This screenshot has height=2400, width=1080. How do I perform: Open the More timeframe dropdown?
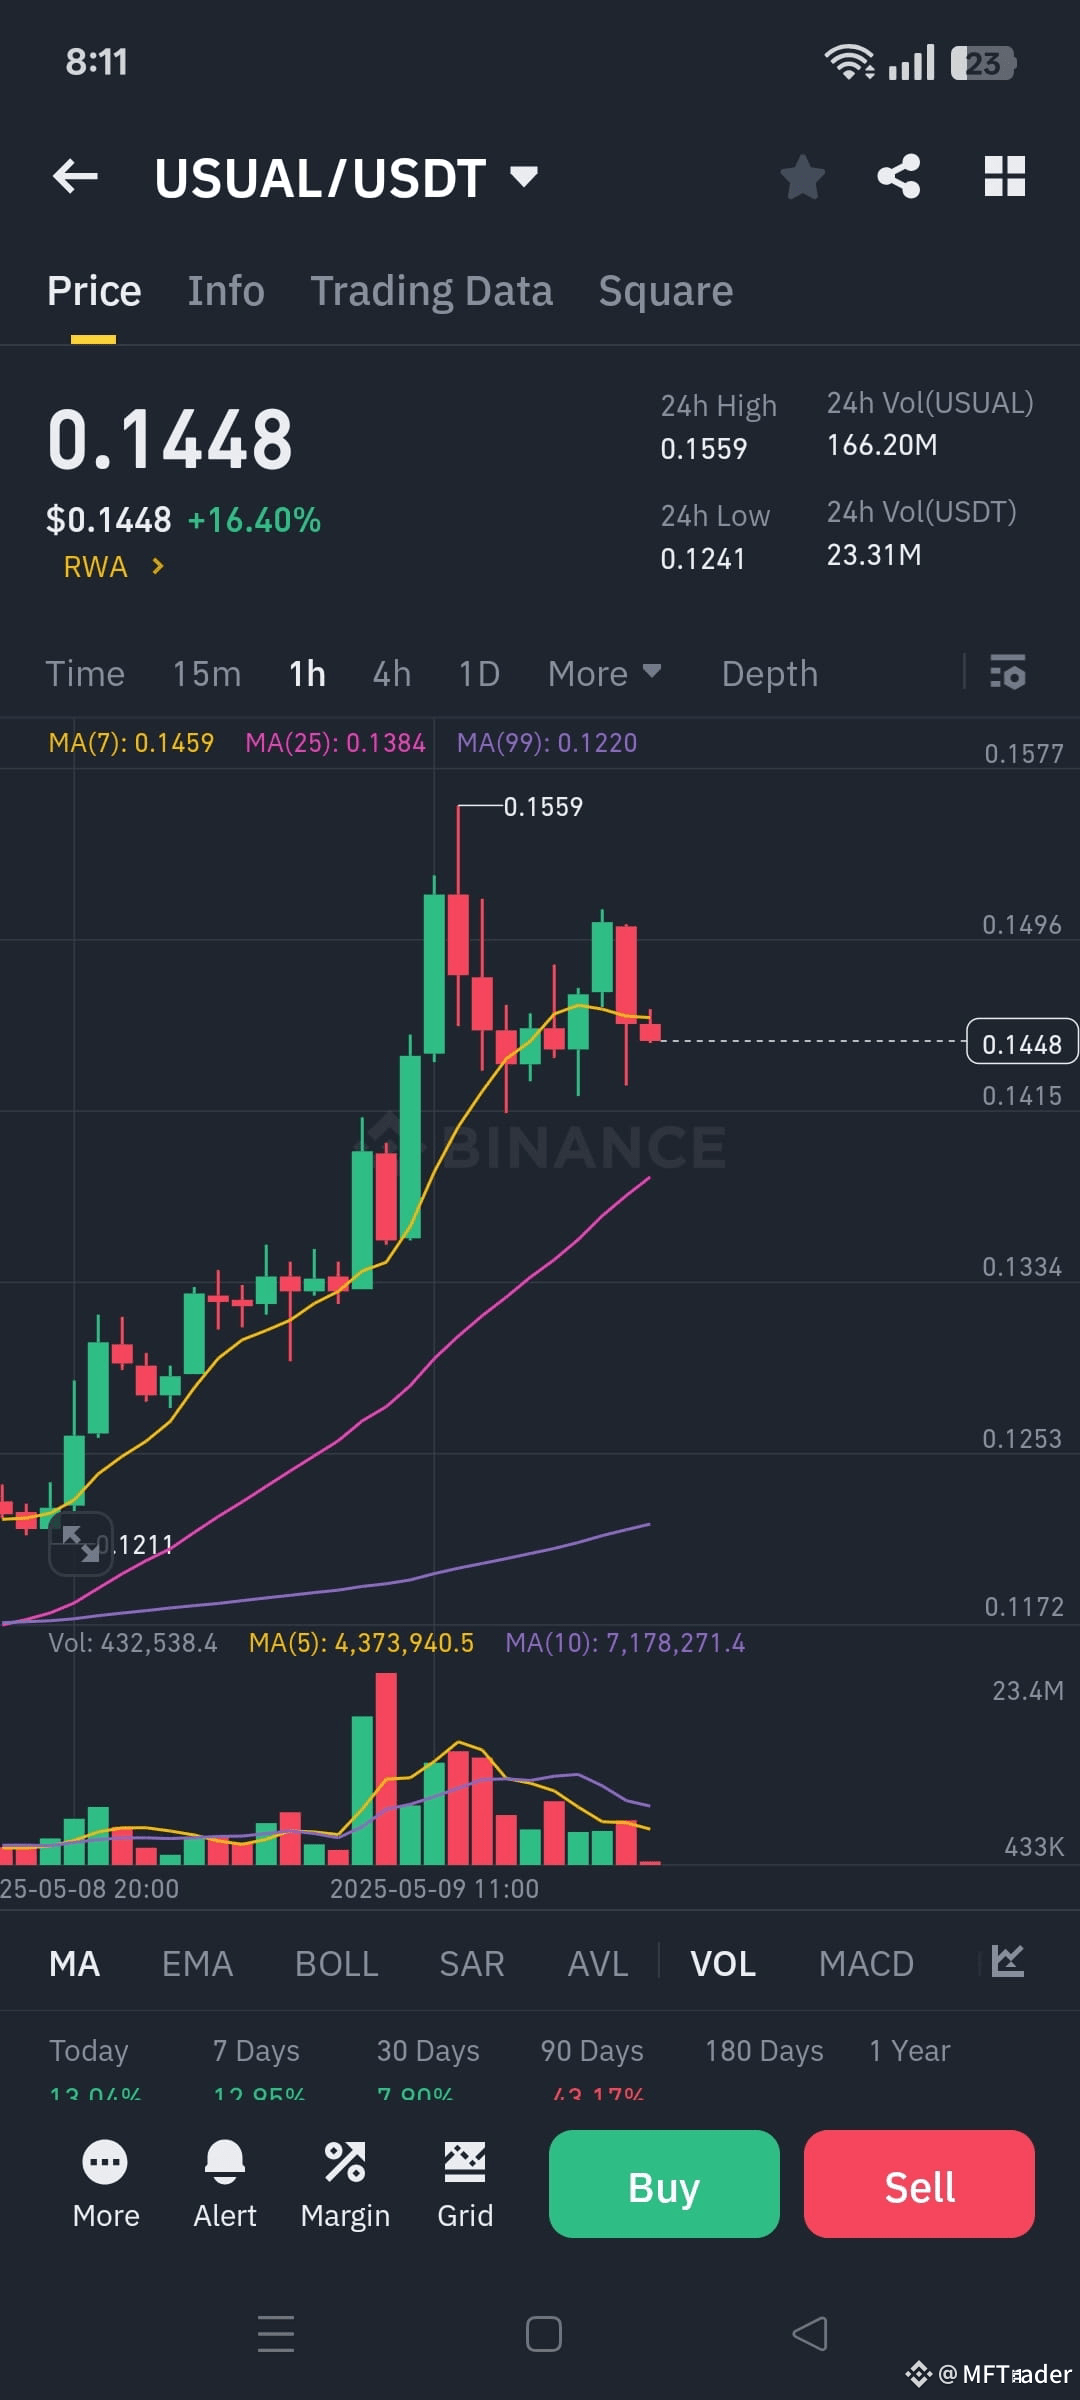coord(604,673)
